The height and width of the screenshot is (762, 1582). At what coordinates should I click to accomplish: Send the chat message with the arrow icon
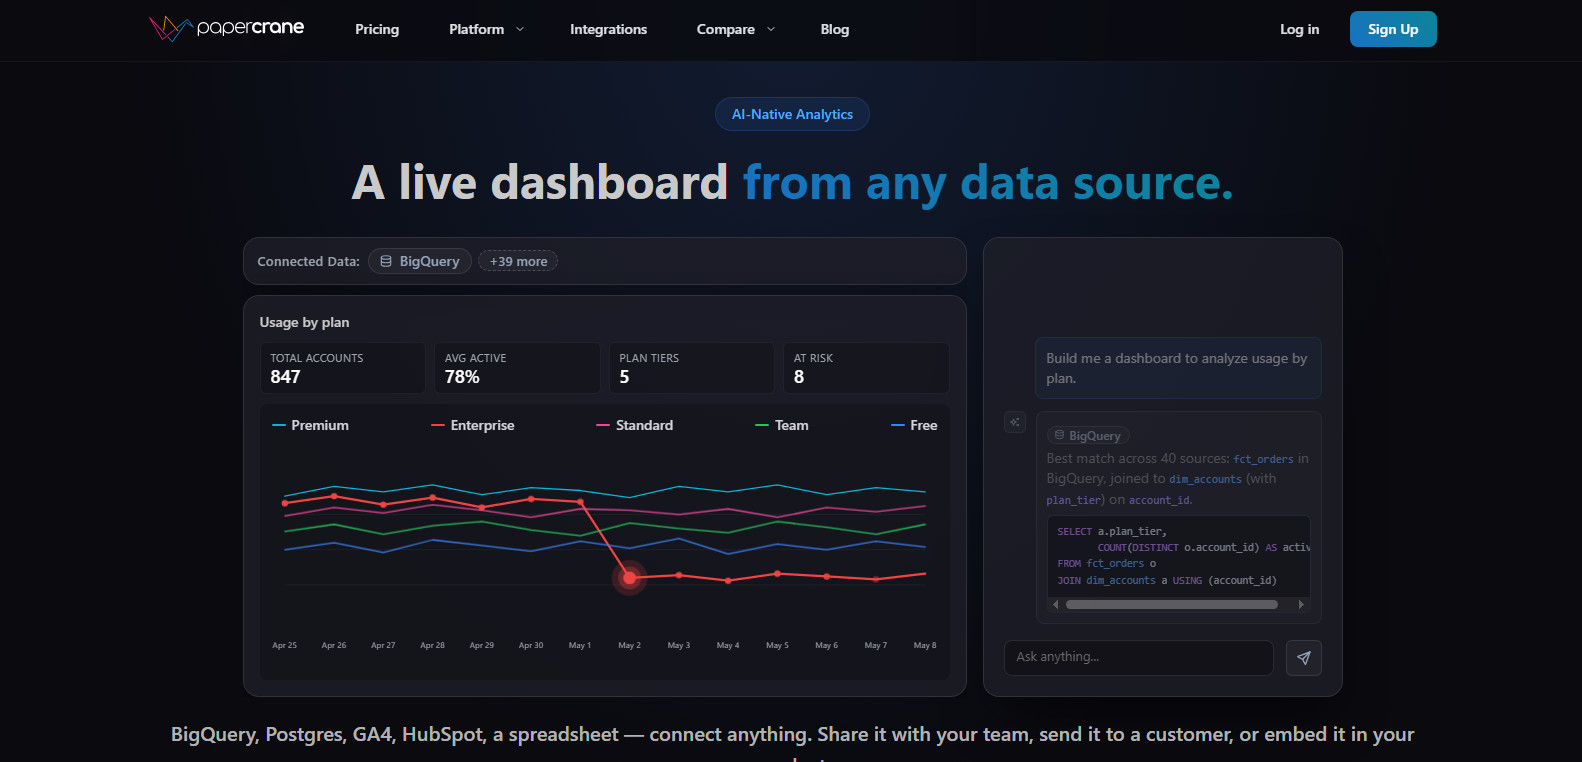click(x=1303, y=658)
